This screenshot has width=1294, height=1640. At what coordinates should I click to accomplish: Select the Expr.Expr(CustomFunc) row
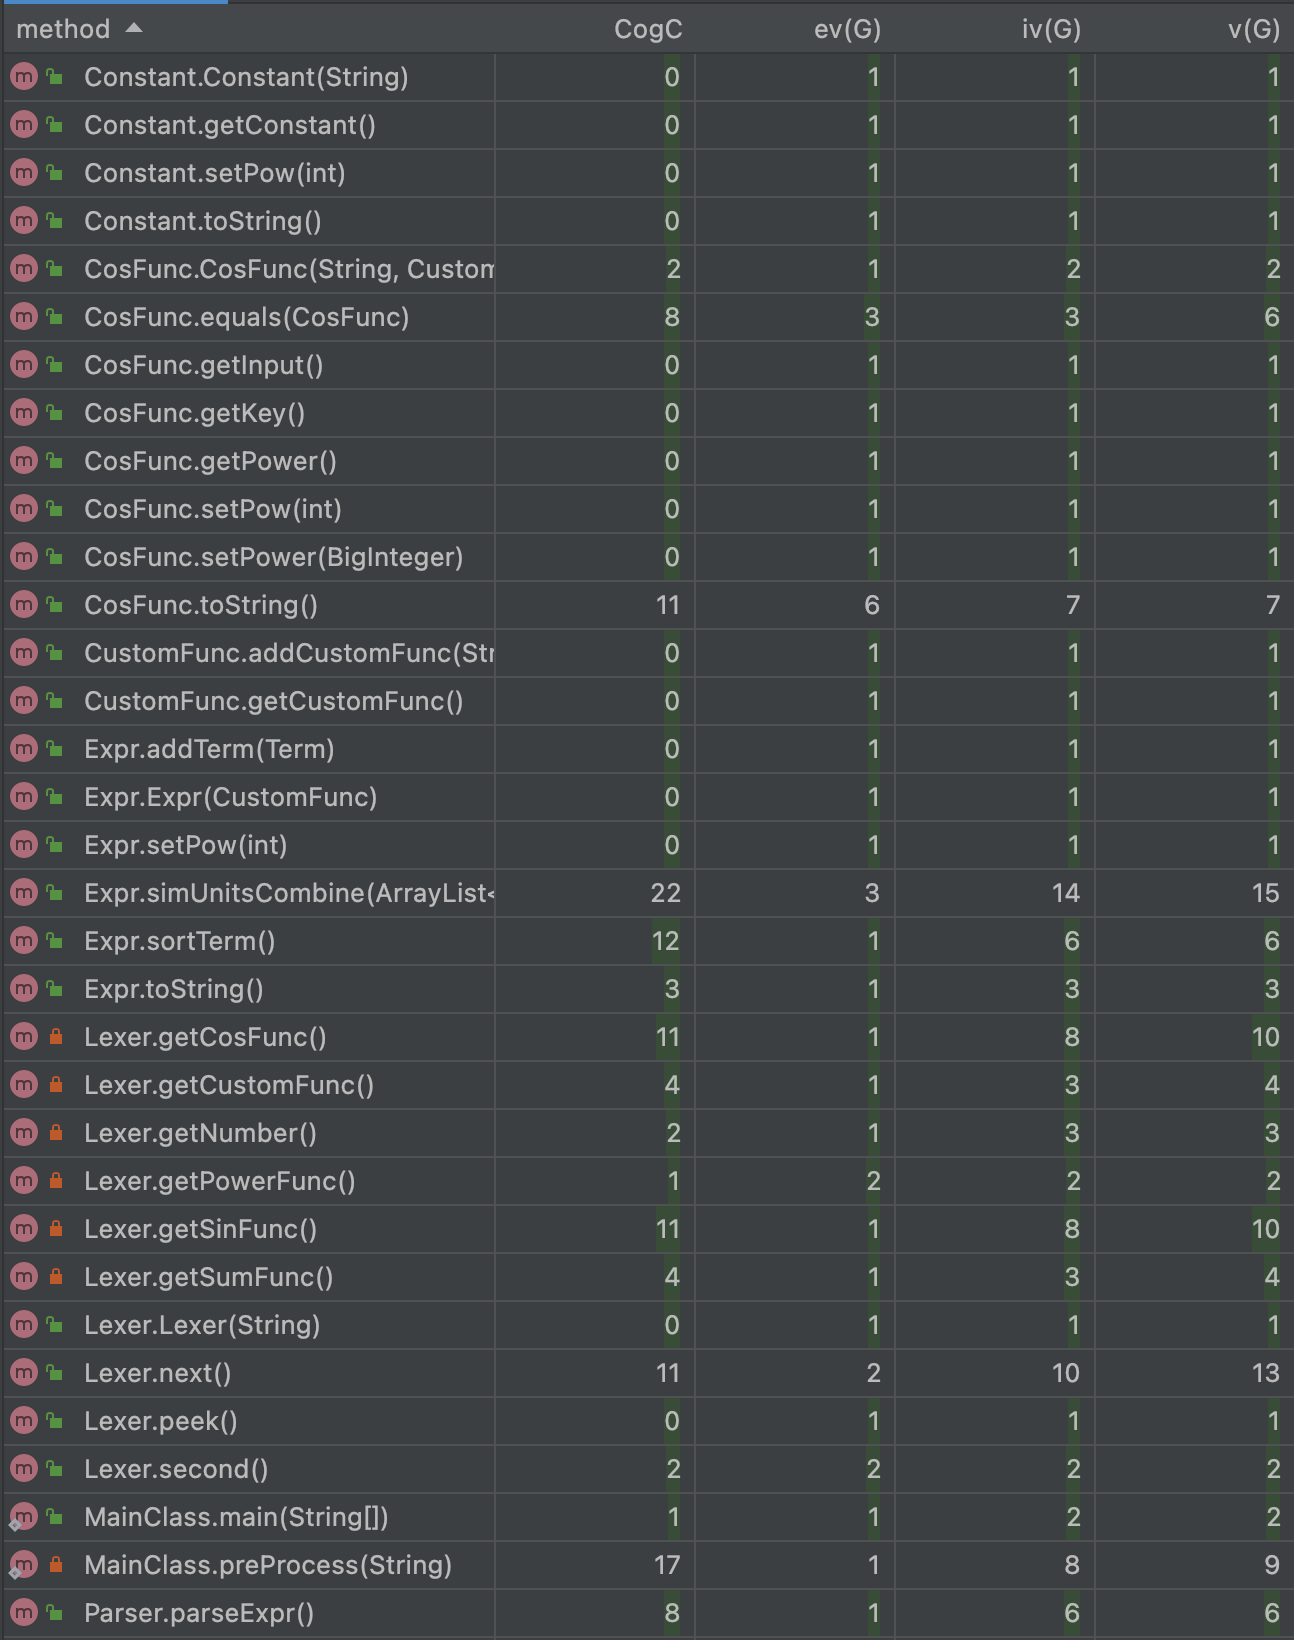point(647,797)
